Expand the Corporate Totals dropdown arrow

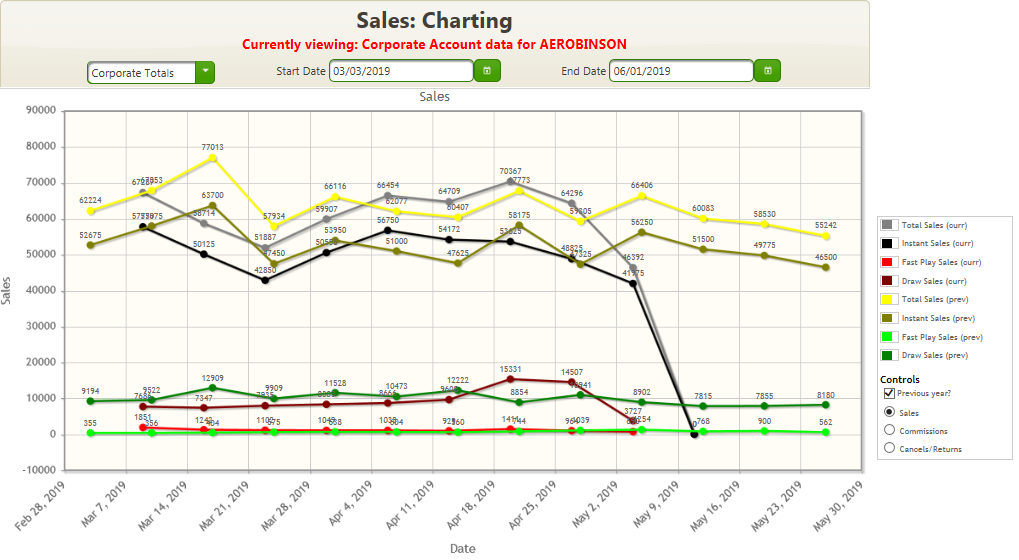click(x=205, y=72)
